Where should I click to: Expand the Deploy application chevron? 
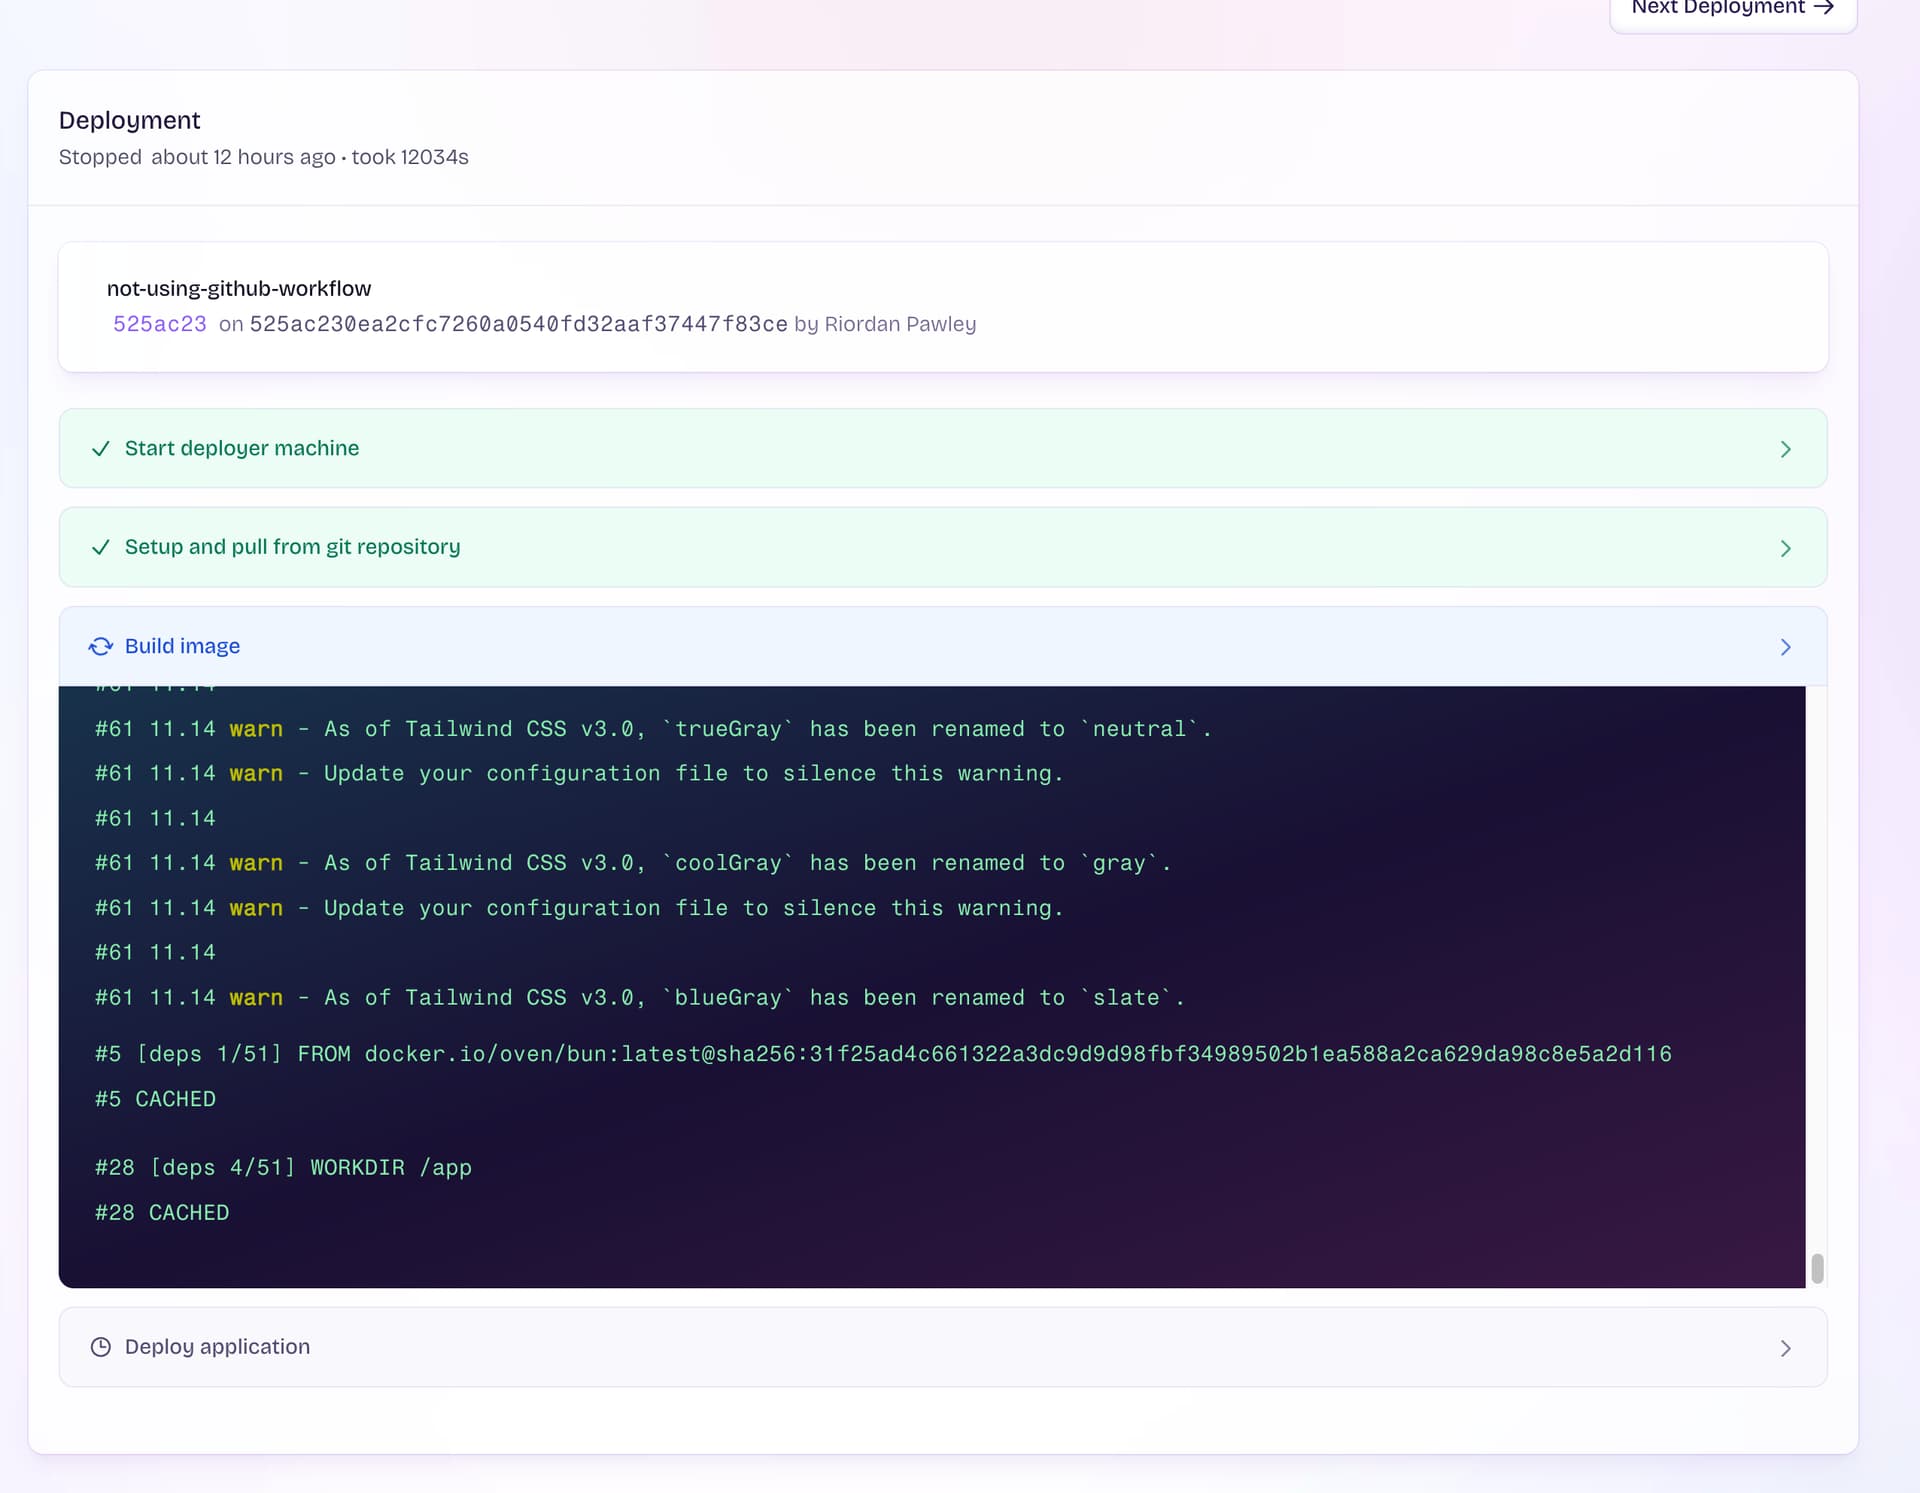click(x=1785, y=1348)
